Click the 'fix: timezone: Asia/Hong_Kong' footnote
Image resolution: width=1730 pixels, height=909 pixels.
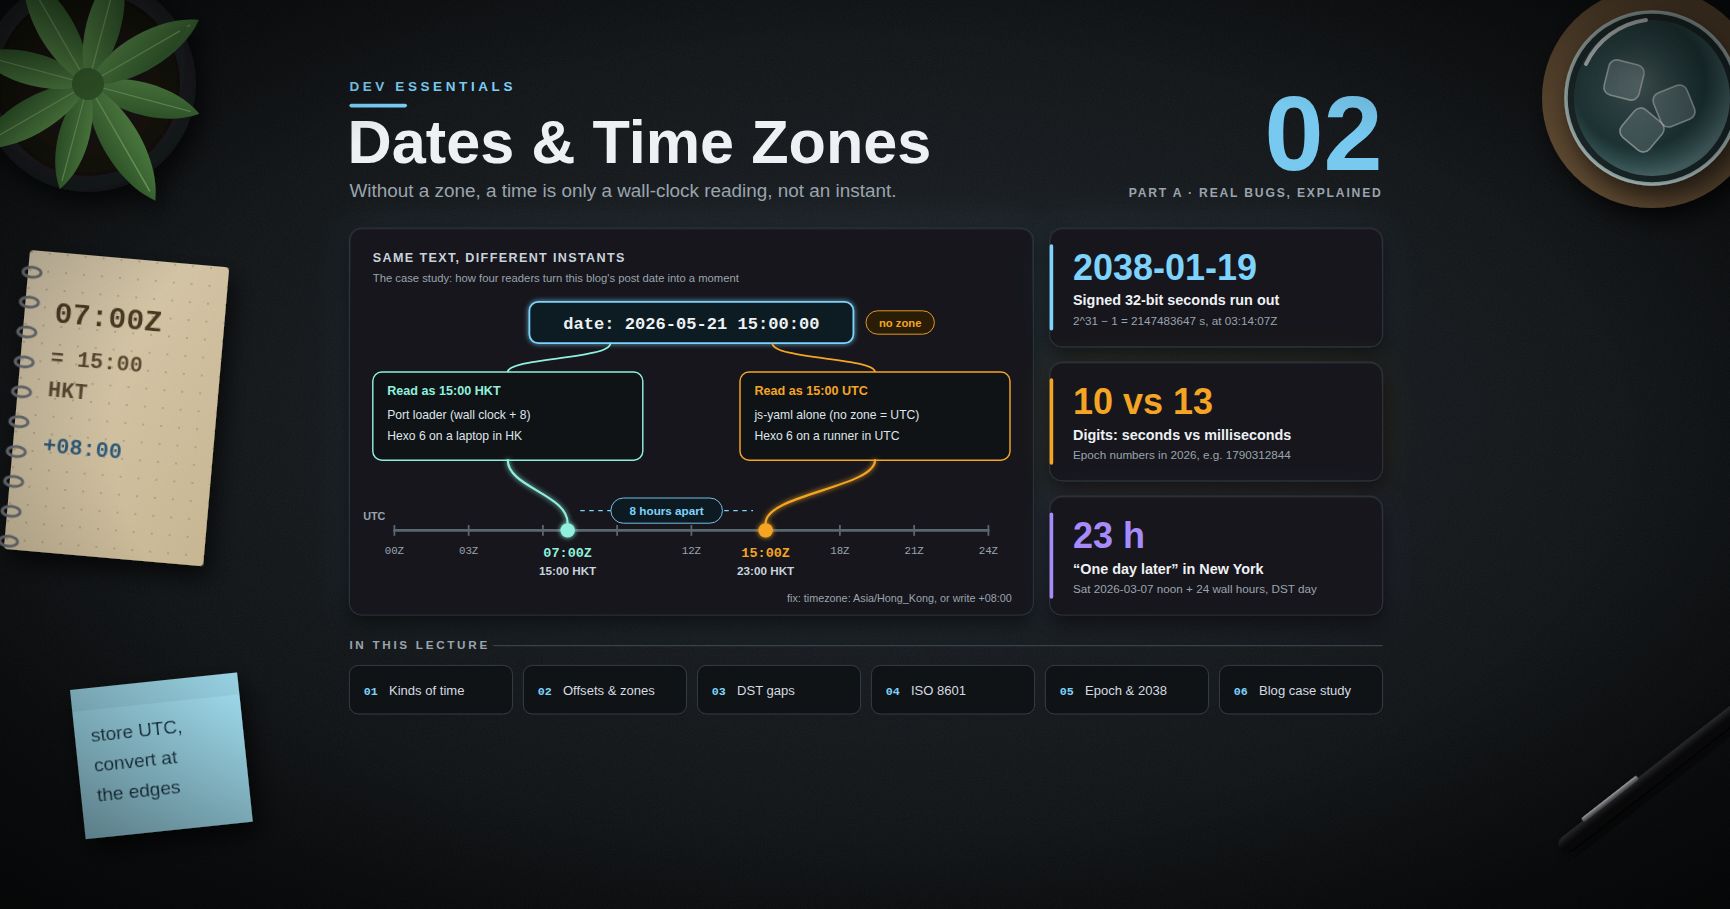899,599
